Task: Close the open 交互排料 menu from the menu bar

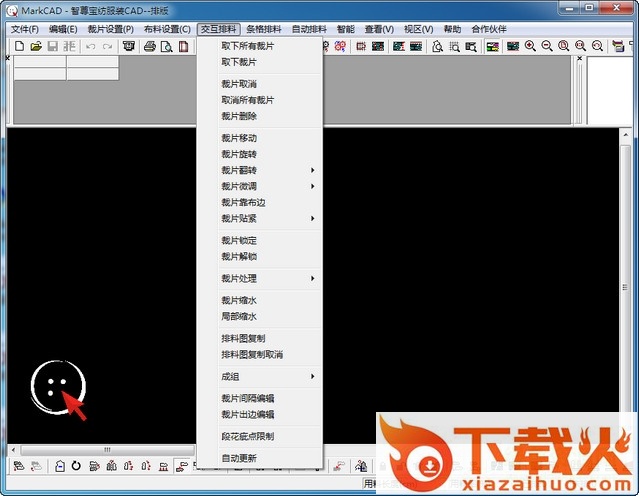Action: (x=218, y=29)
